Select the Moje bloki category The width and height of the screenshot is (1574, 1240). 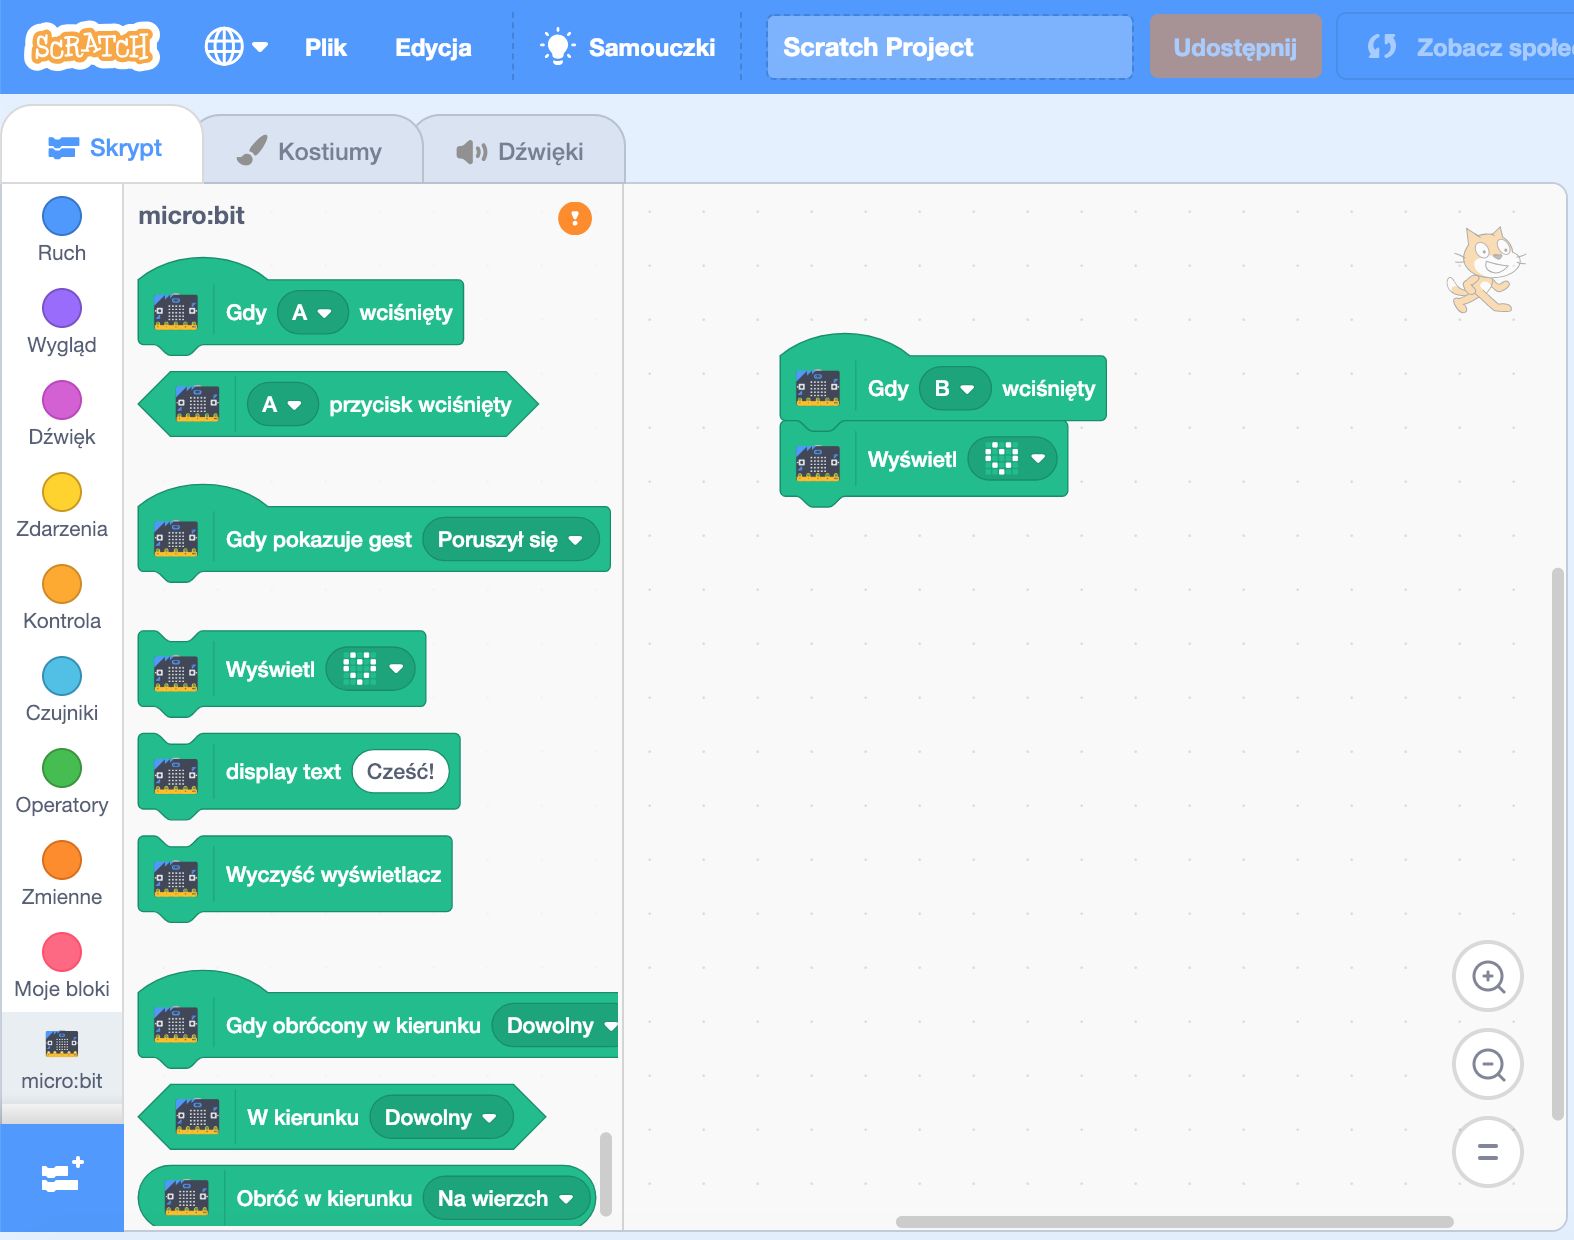pyautogui.click(x=62, y=966)
